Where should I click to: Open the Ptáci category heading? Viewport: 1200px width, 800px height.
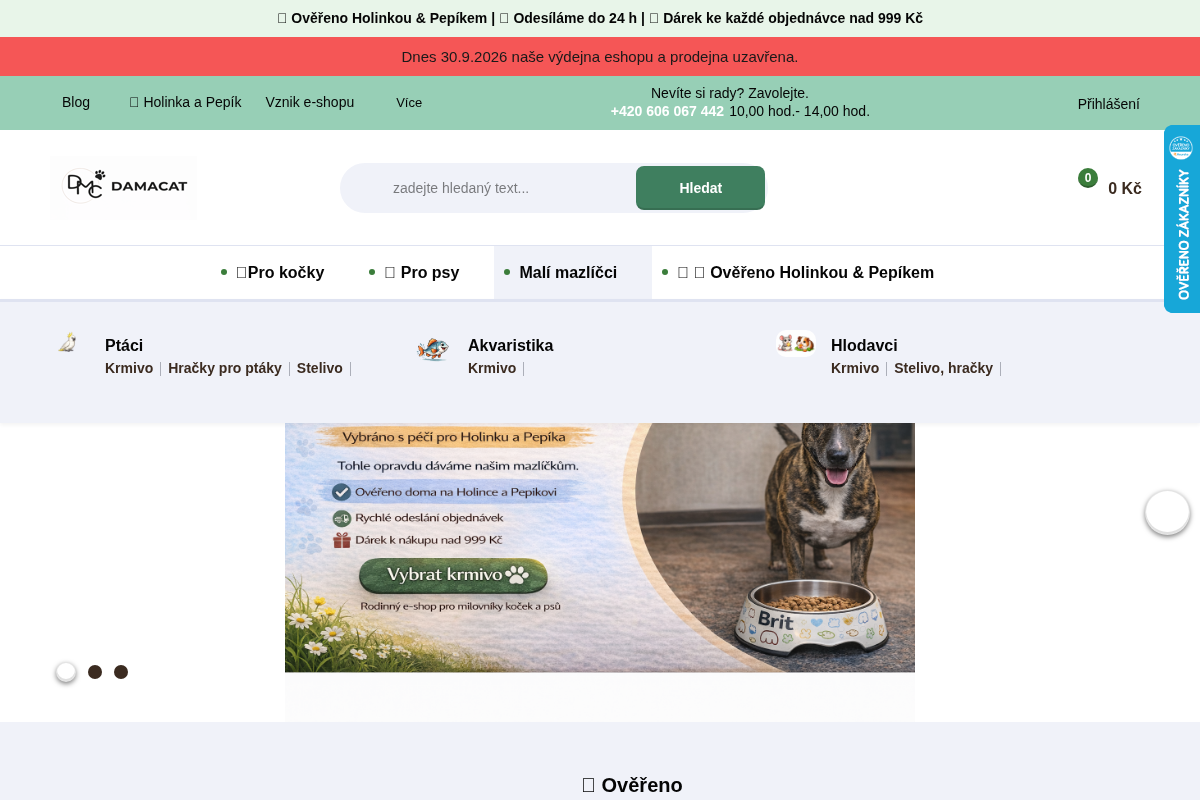coord(124,345)
